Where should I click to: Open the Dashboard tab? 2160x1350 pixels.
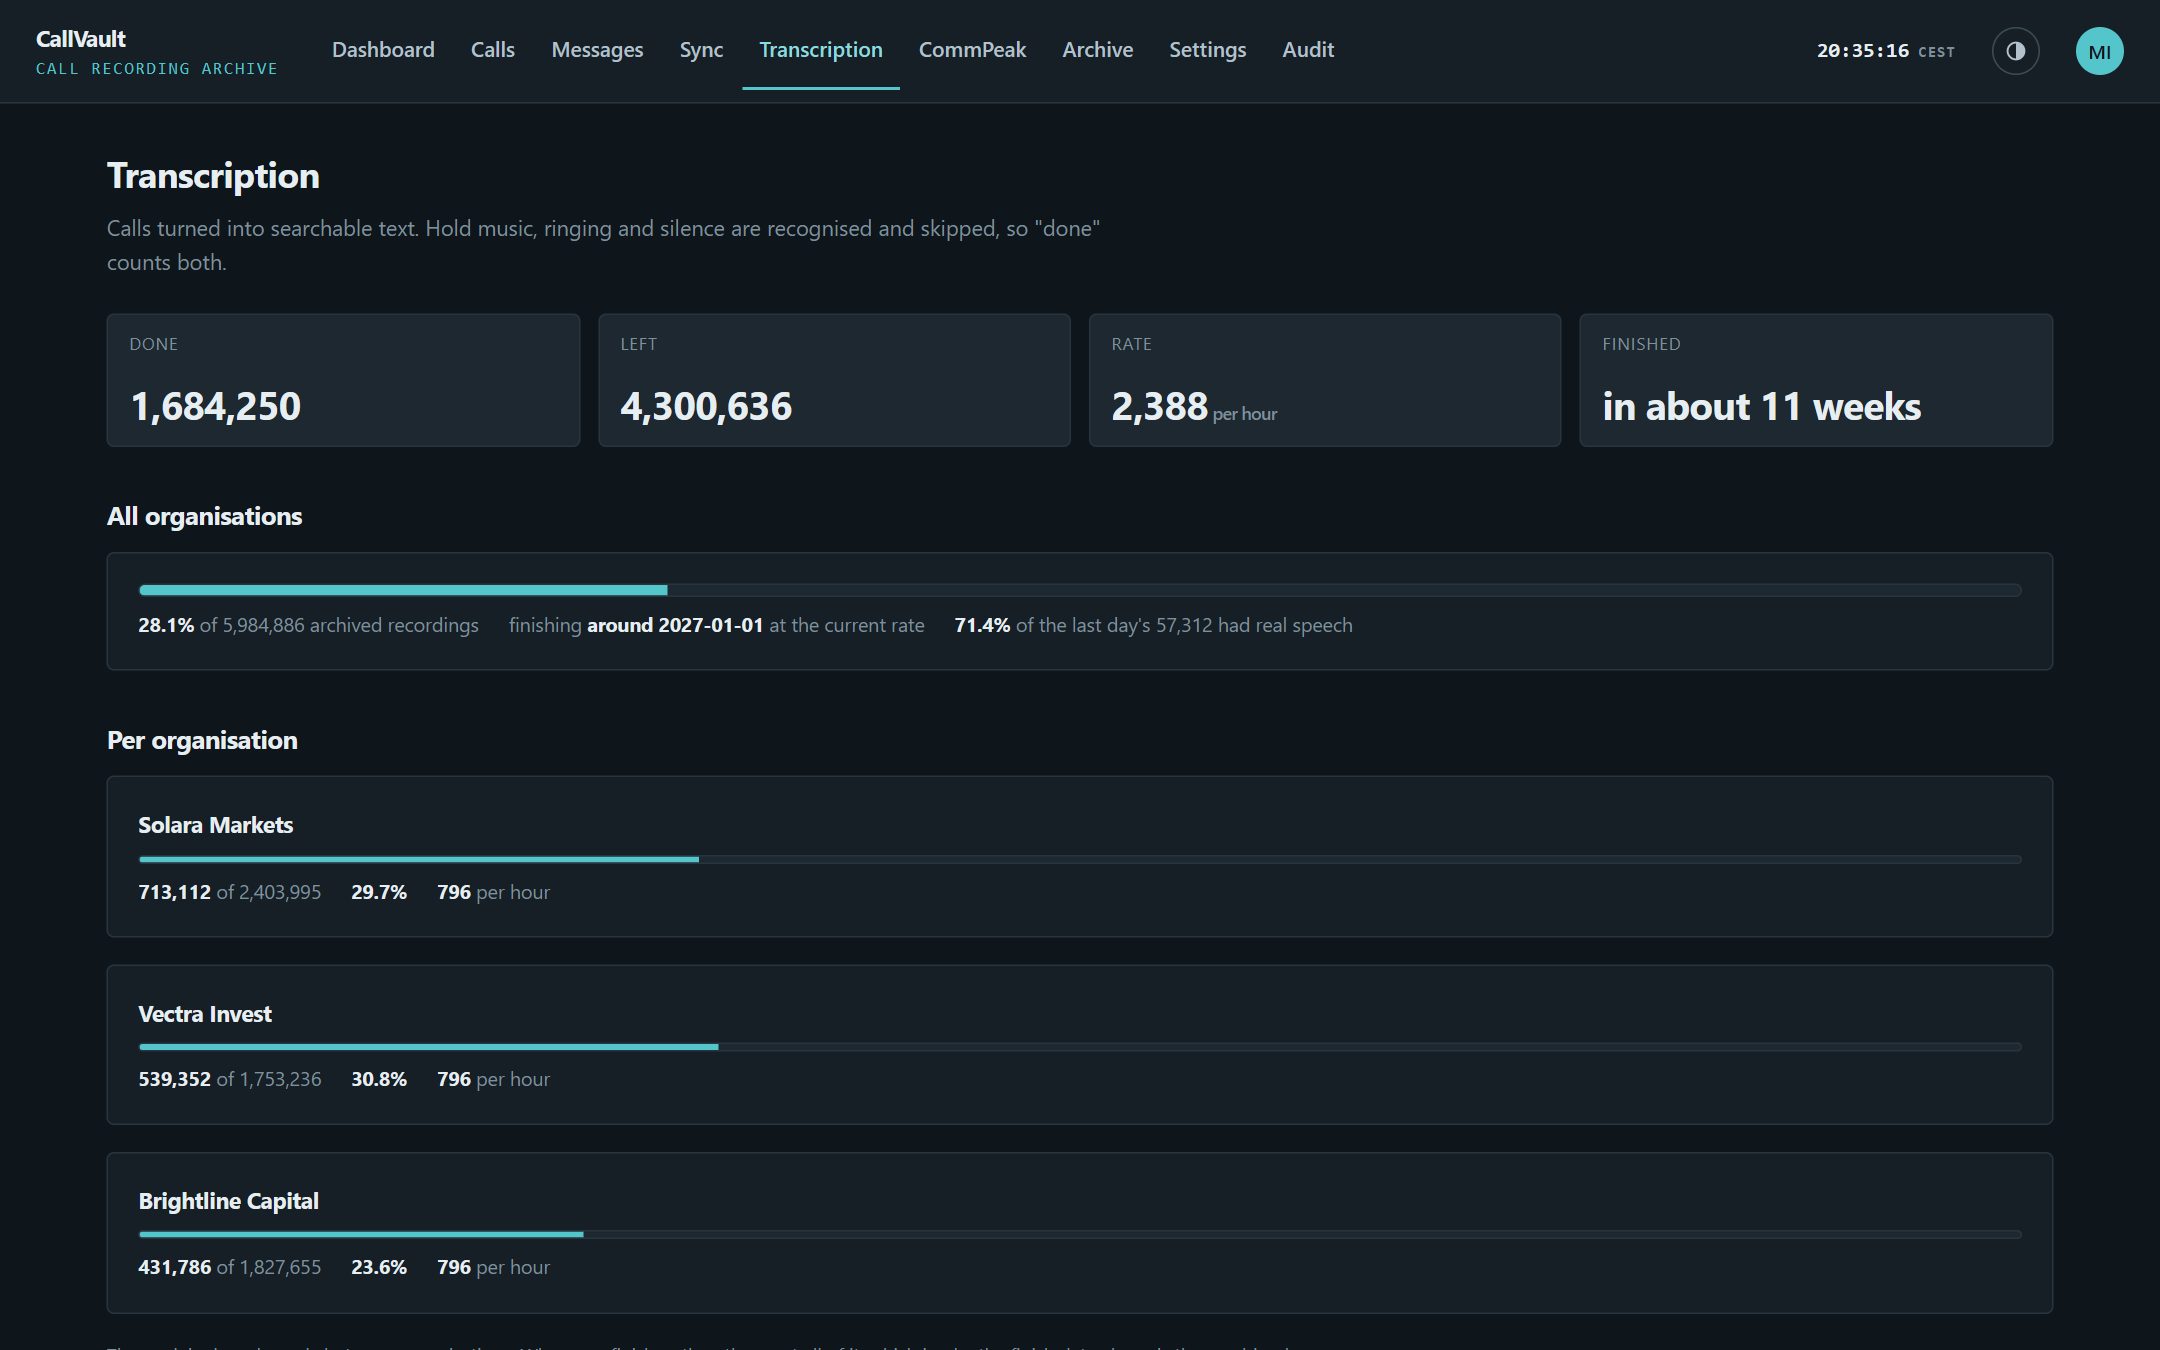pos(383,50)
